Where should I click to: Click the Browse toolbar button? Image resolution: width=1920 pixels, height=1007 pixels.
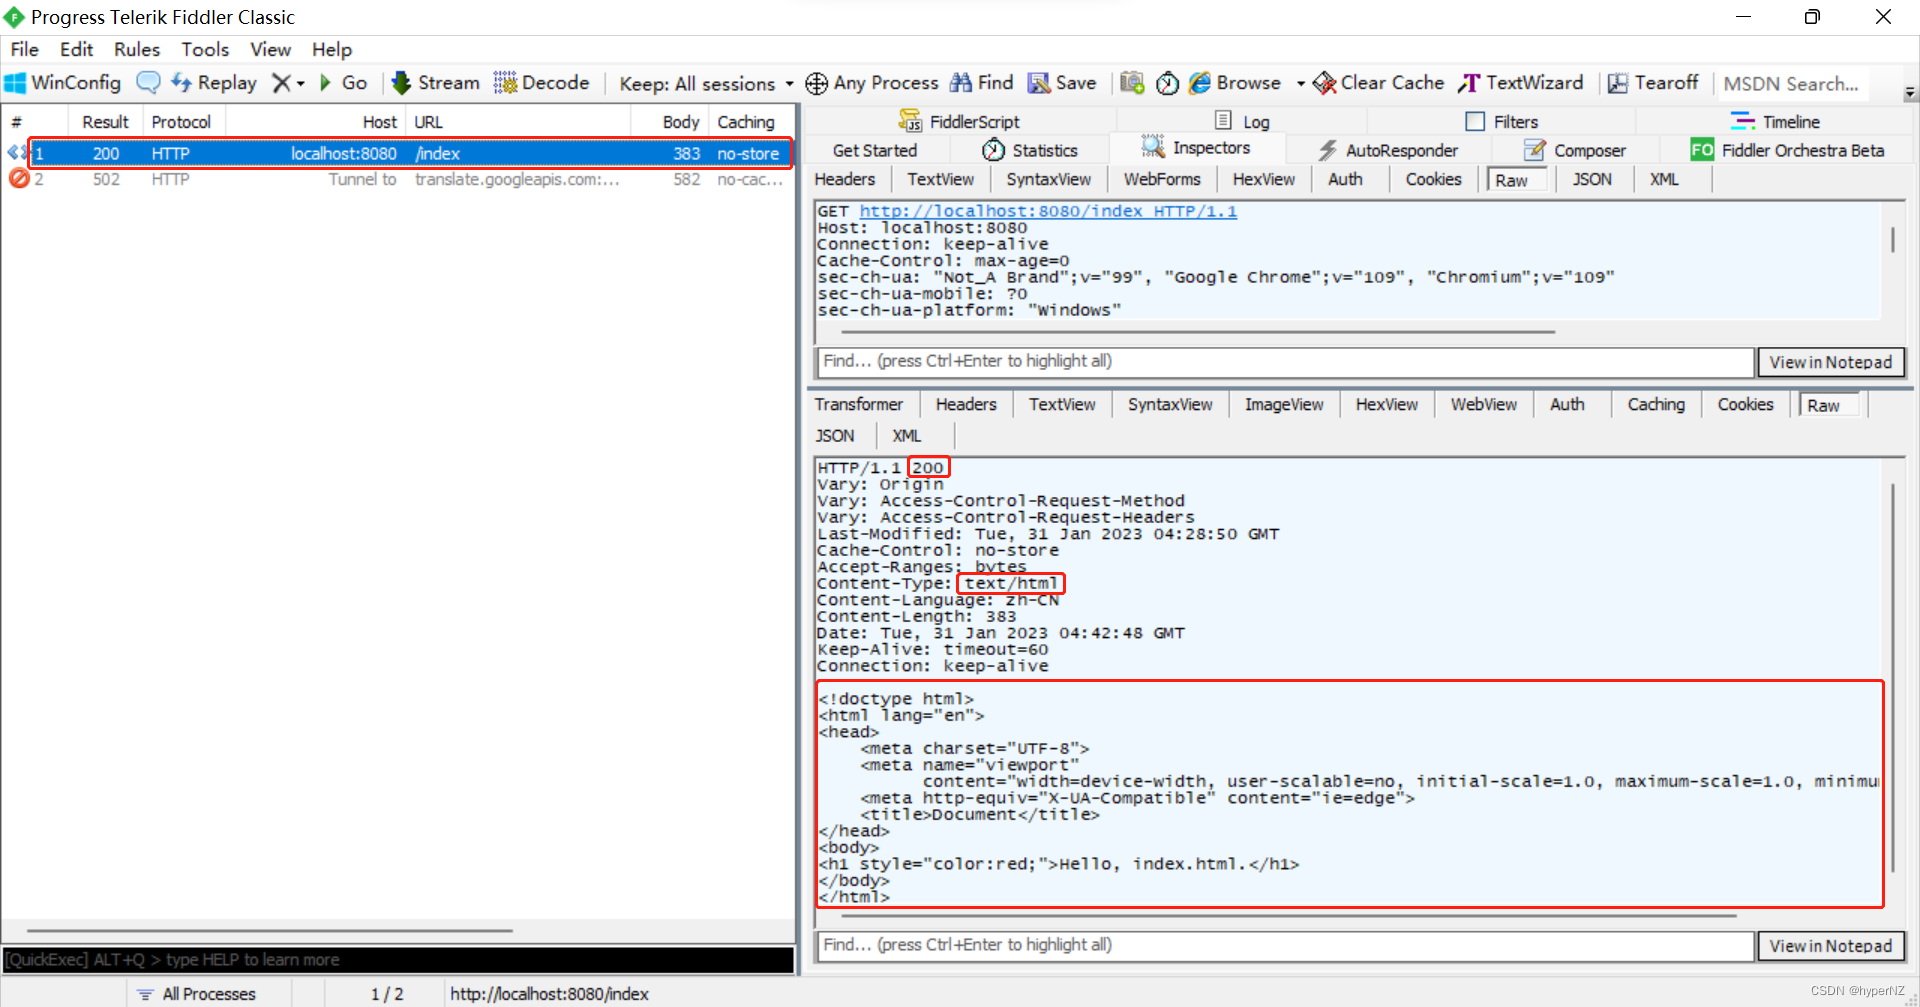[x=1235, y=83]
